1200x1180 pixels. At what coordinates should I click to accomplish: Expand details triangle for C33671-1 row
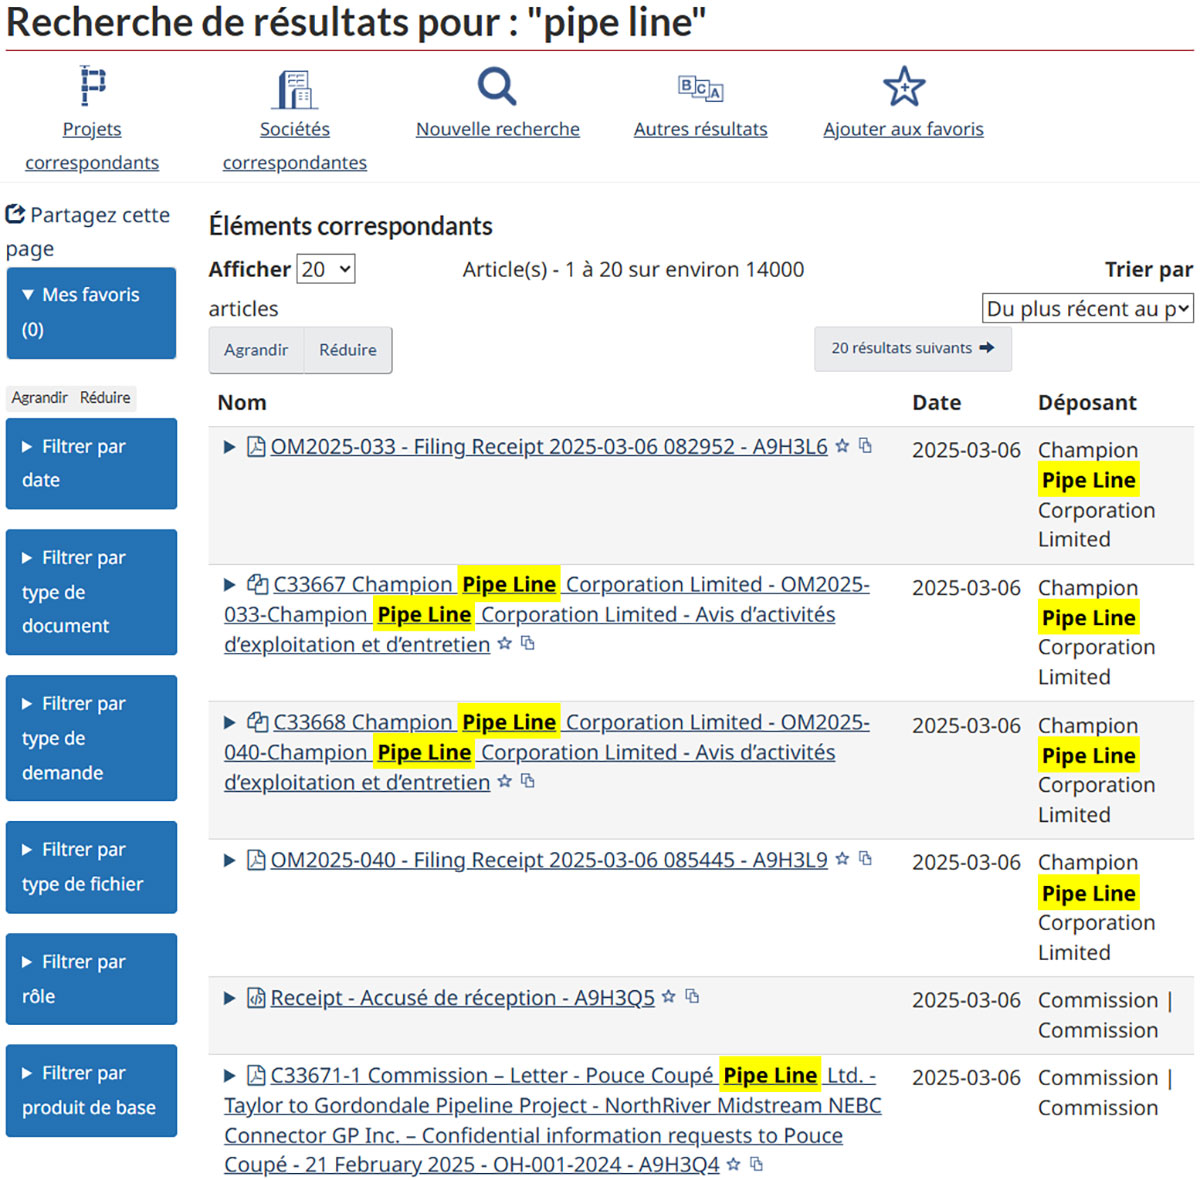[230, 1076]
